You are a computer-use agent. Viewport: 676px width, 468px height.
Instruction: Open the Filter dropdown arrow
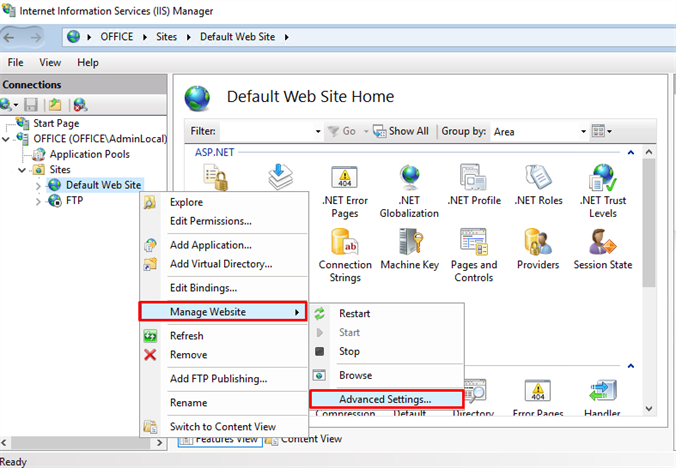318,131
